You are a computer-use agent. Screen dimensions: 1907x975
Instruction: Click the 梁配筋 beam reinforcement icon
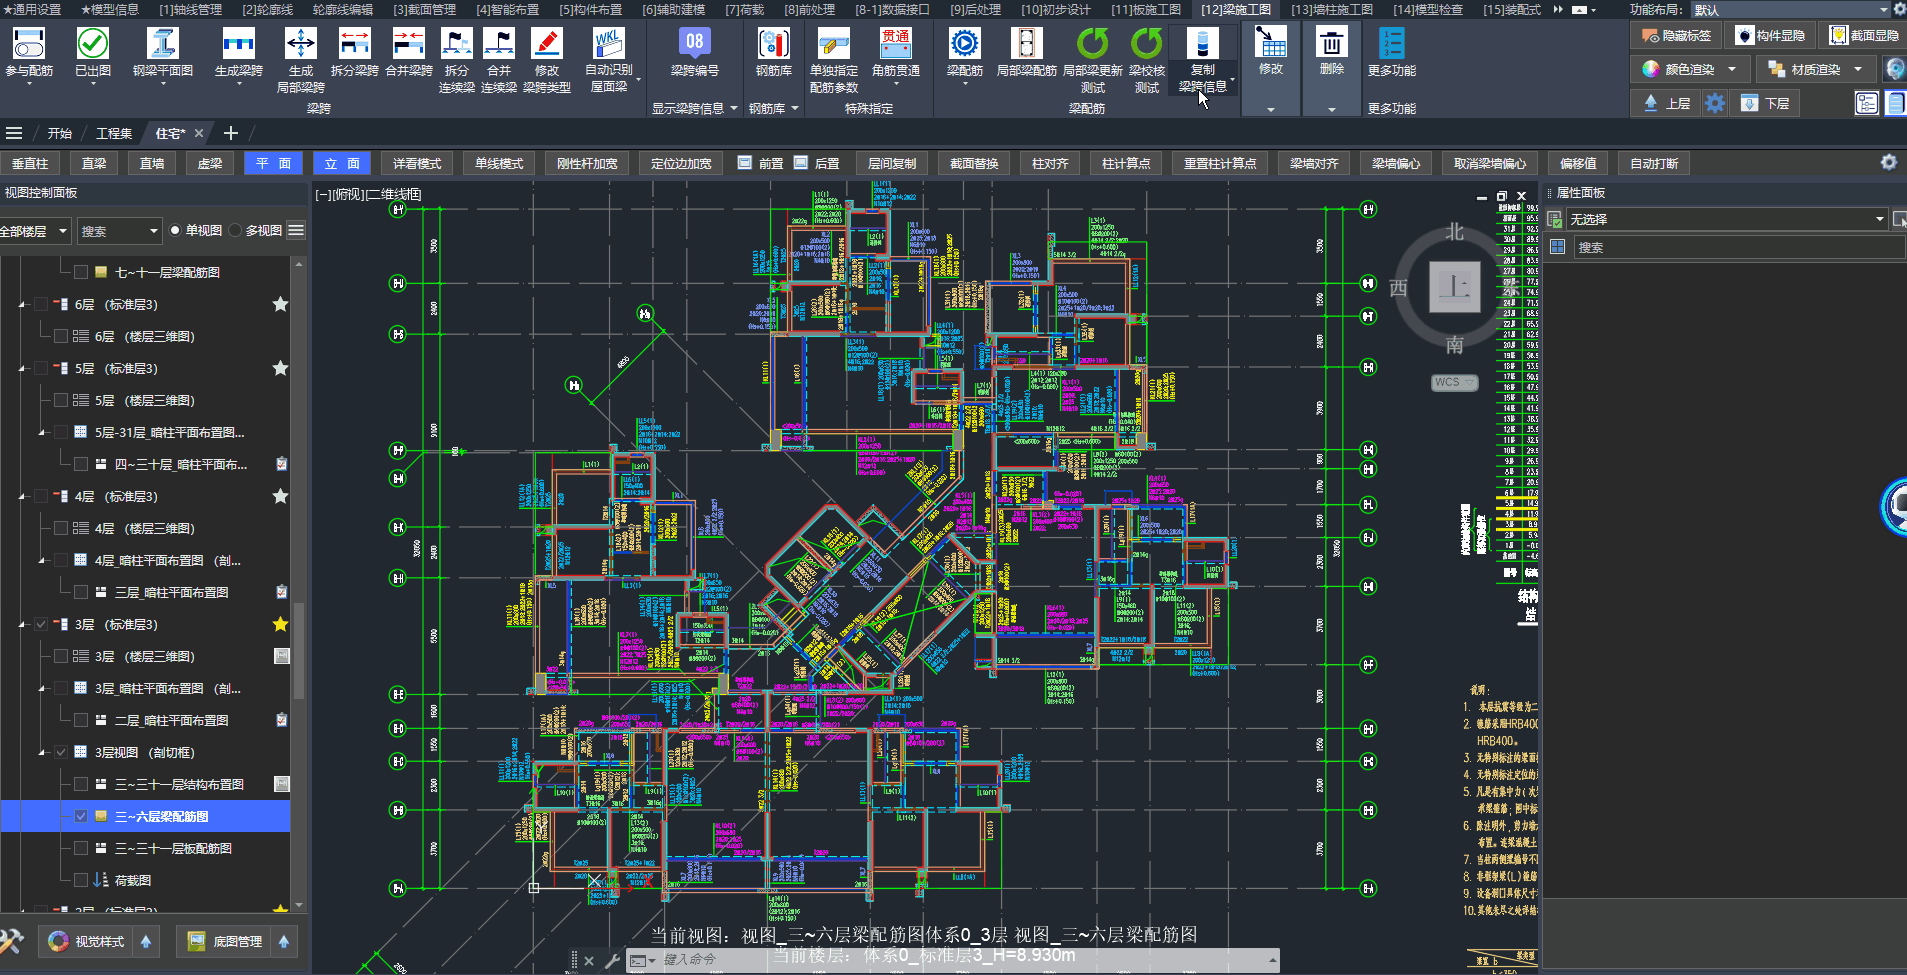[x=964, y=45]
